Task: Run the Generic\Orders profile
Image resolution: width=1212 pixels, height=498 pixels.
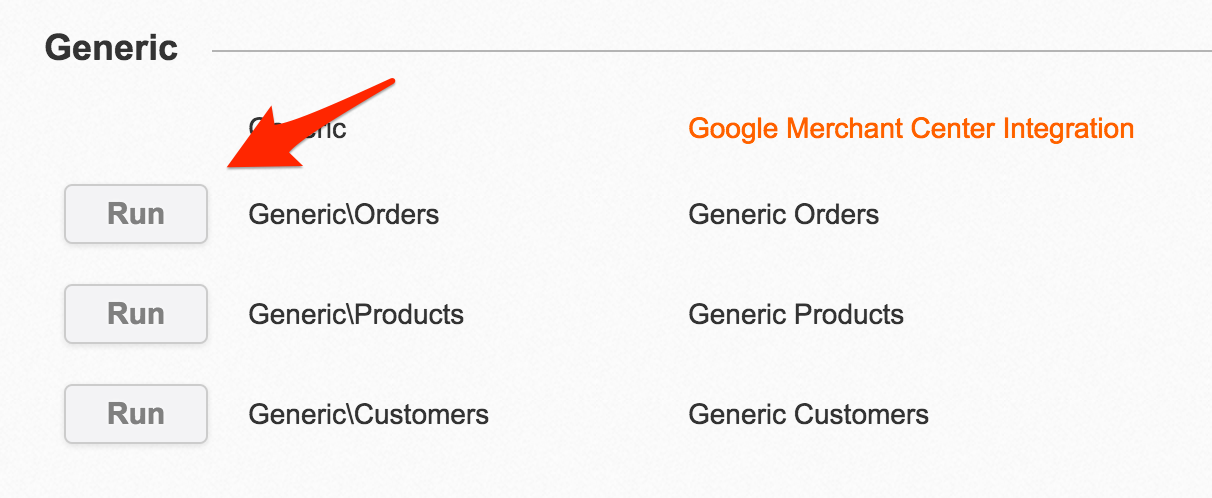Action: pyautogui.click(x=136, y=214)
